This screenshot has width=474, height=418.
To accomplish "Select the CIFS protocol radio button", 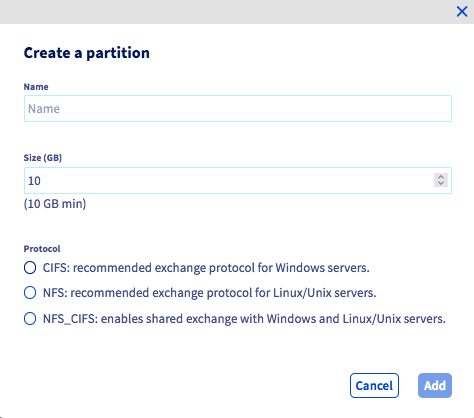I will click(x=30, y=267).
